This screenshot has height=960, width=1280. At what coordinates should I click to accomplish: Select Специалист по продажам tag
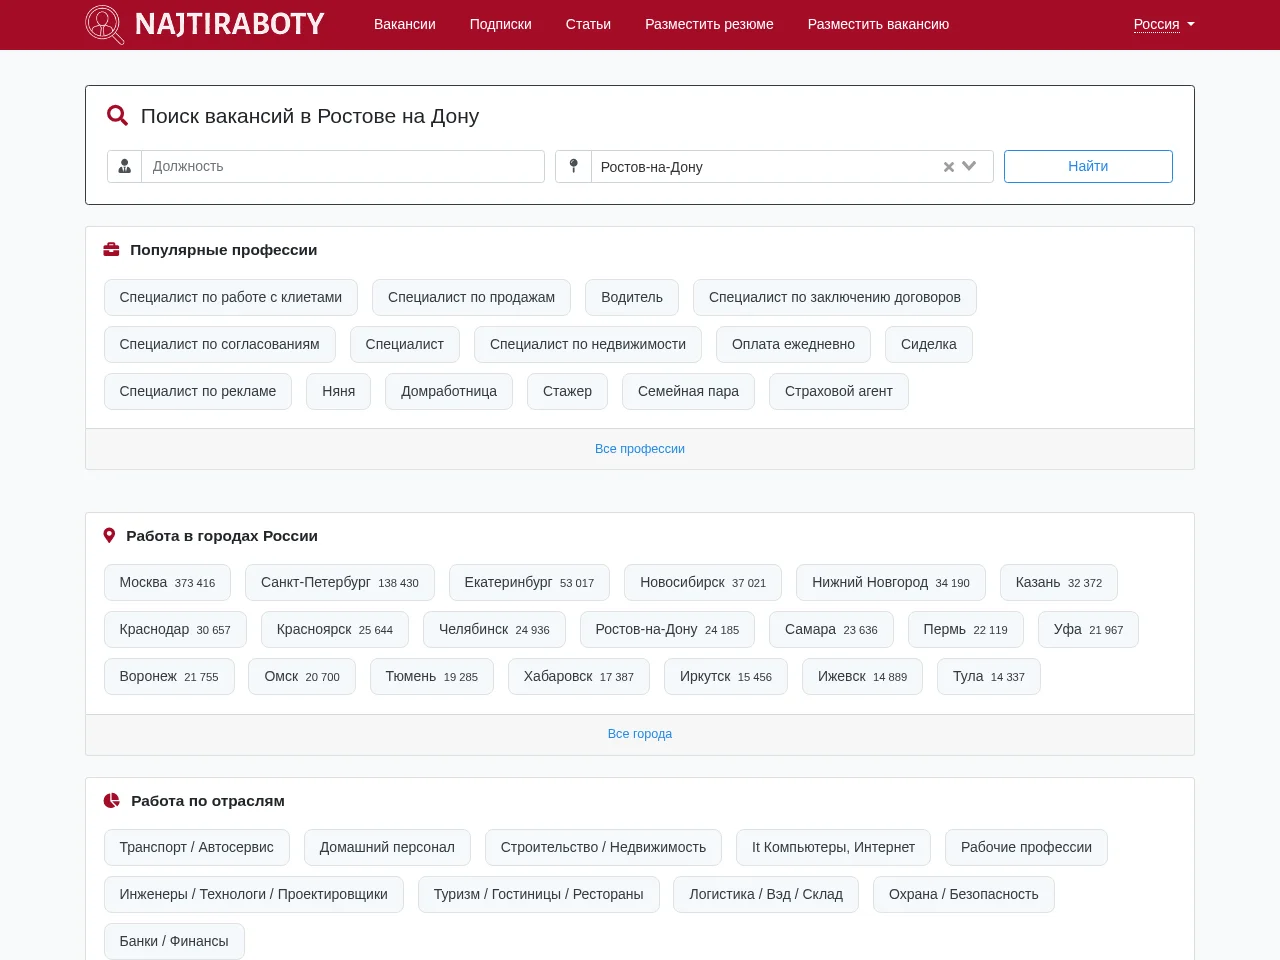(471, 297)
